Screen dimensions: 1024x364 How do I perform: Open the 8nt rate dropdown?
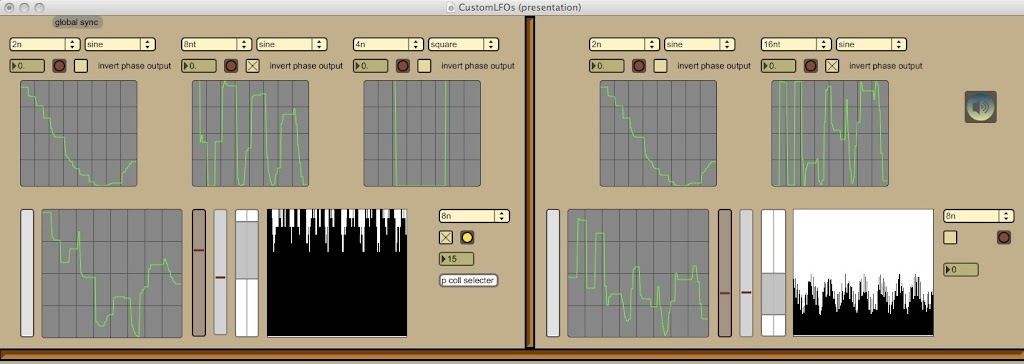pos(216,44)
